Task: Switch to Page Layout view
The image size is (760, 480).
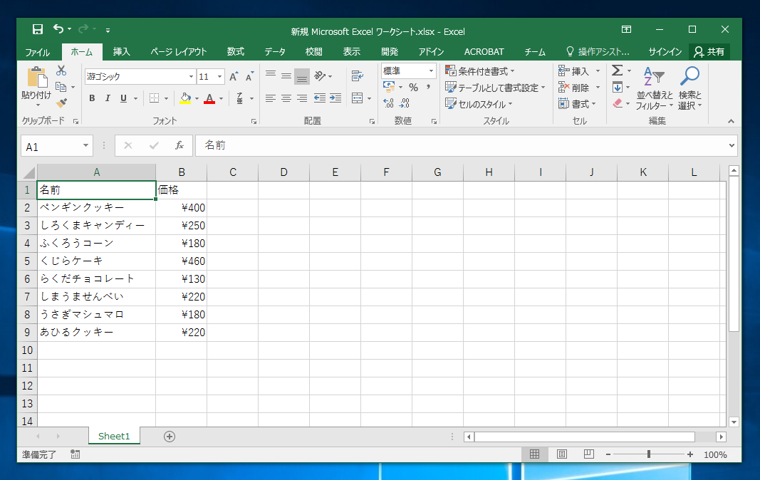Action: pos(562,454)
